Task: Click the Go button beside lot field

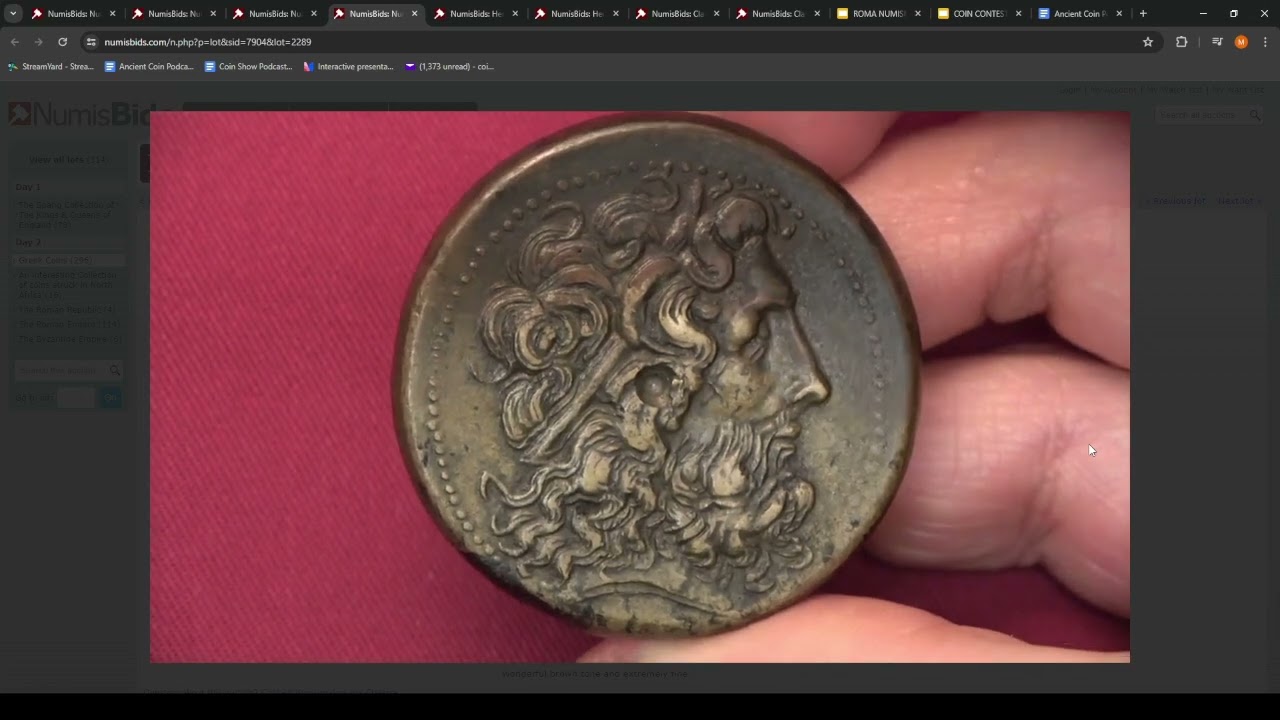Action: pyautogui.click(x=110, y=398)
